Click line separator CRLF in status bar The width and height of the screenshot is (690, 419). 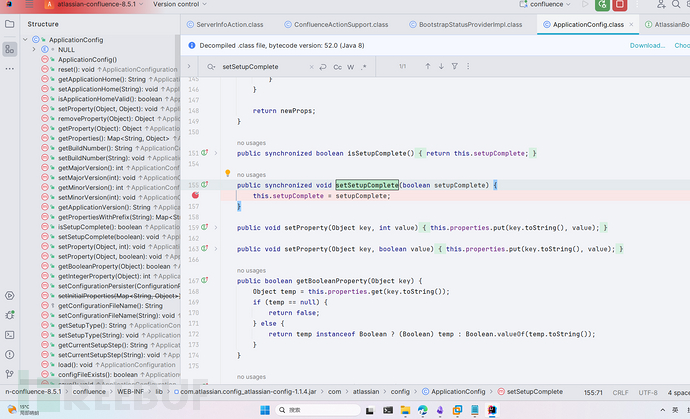pyautogui.click(x=620, y=393)
